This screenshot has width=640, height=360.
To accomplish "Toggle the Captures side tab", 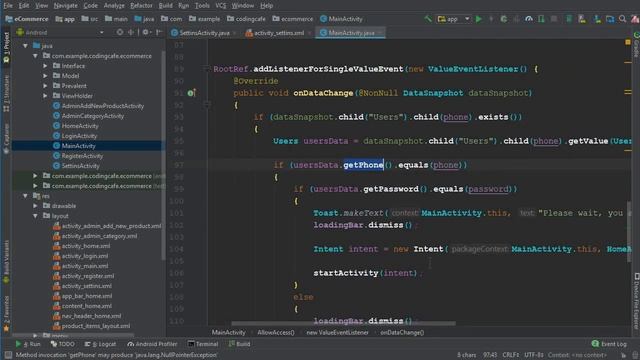I will 6,139.
